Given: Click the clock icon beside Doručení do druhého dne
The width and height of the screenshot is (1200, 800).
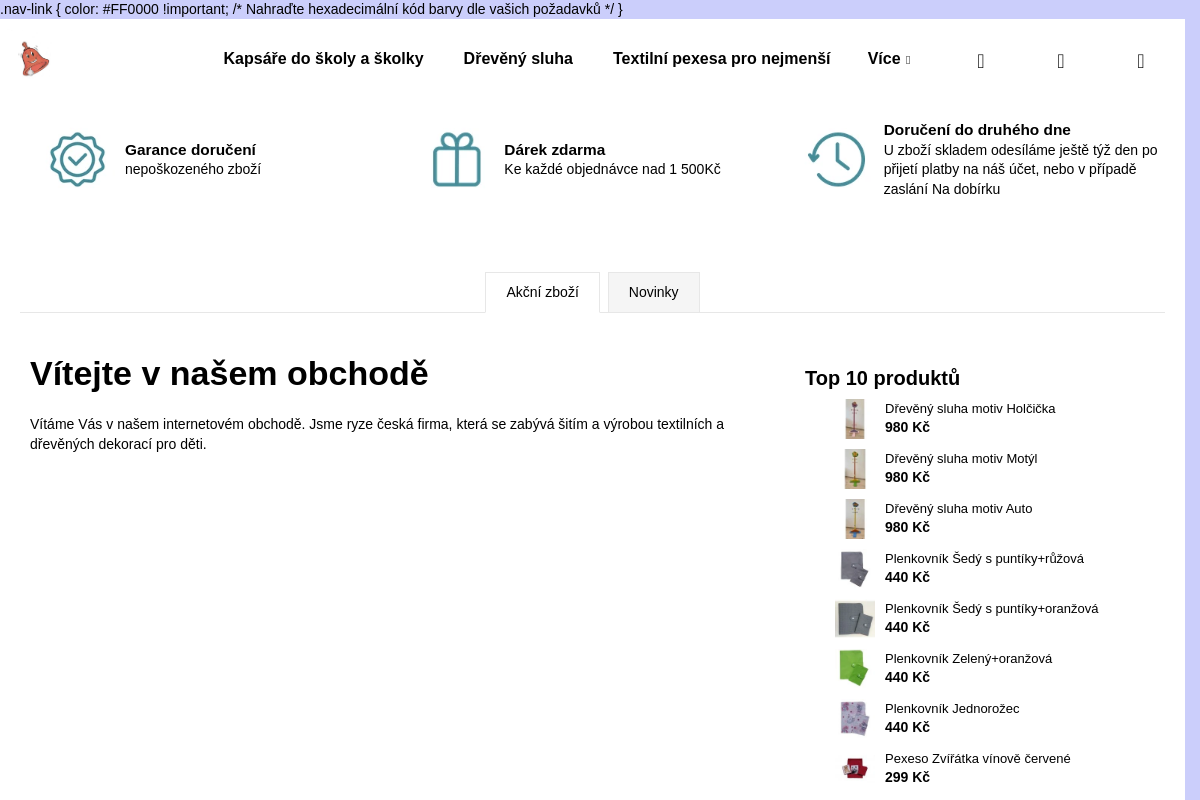Looking at the screenshot, I should pos(836,160).
